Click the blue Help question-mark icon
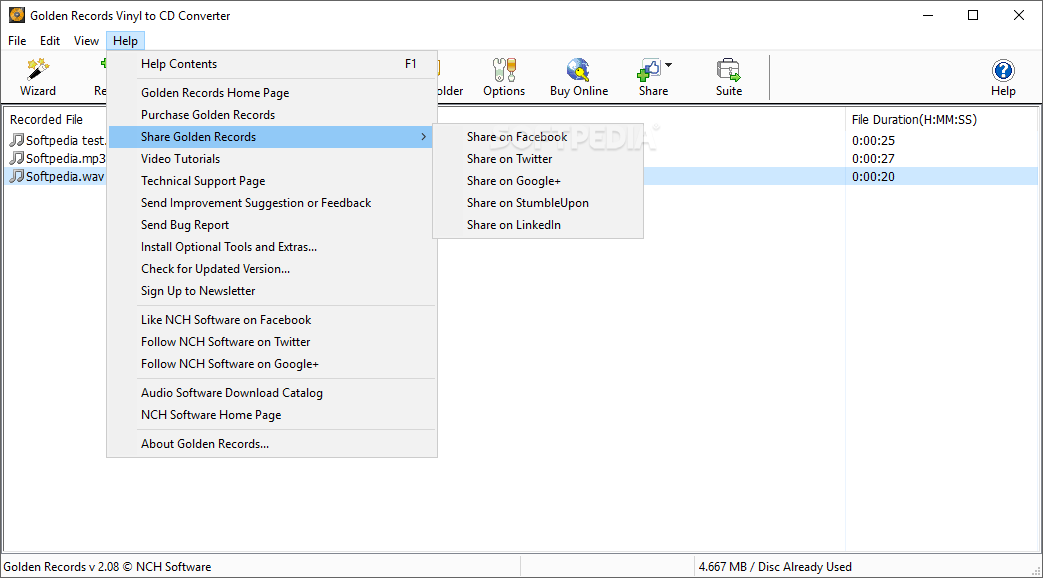The image size is (1043, 578). pyautogui.click(x=1003, y=70)
